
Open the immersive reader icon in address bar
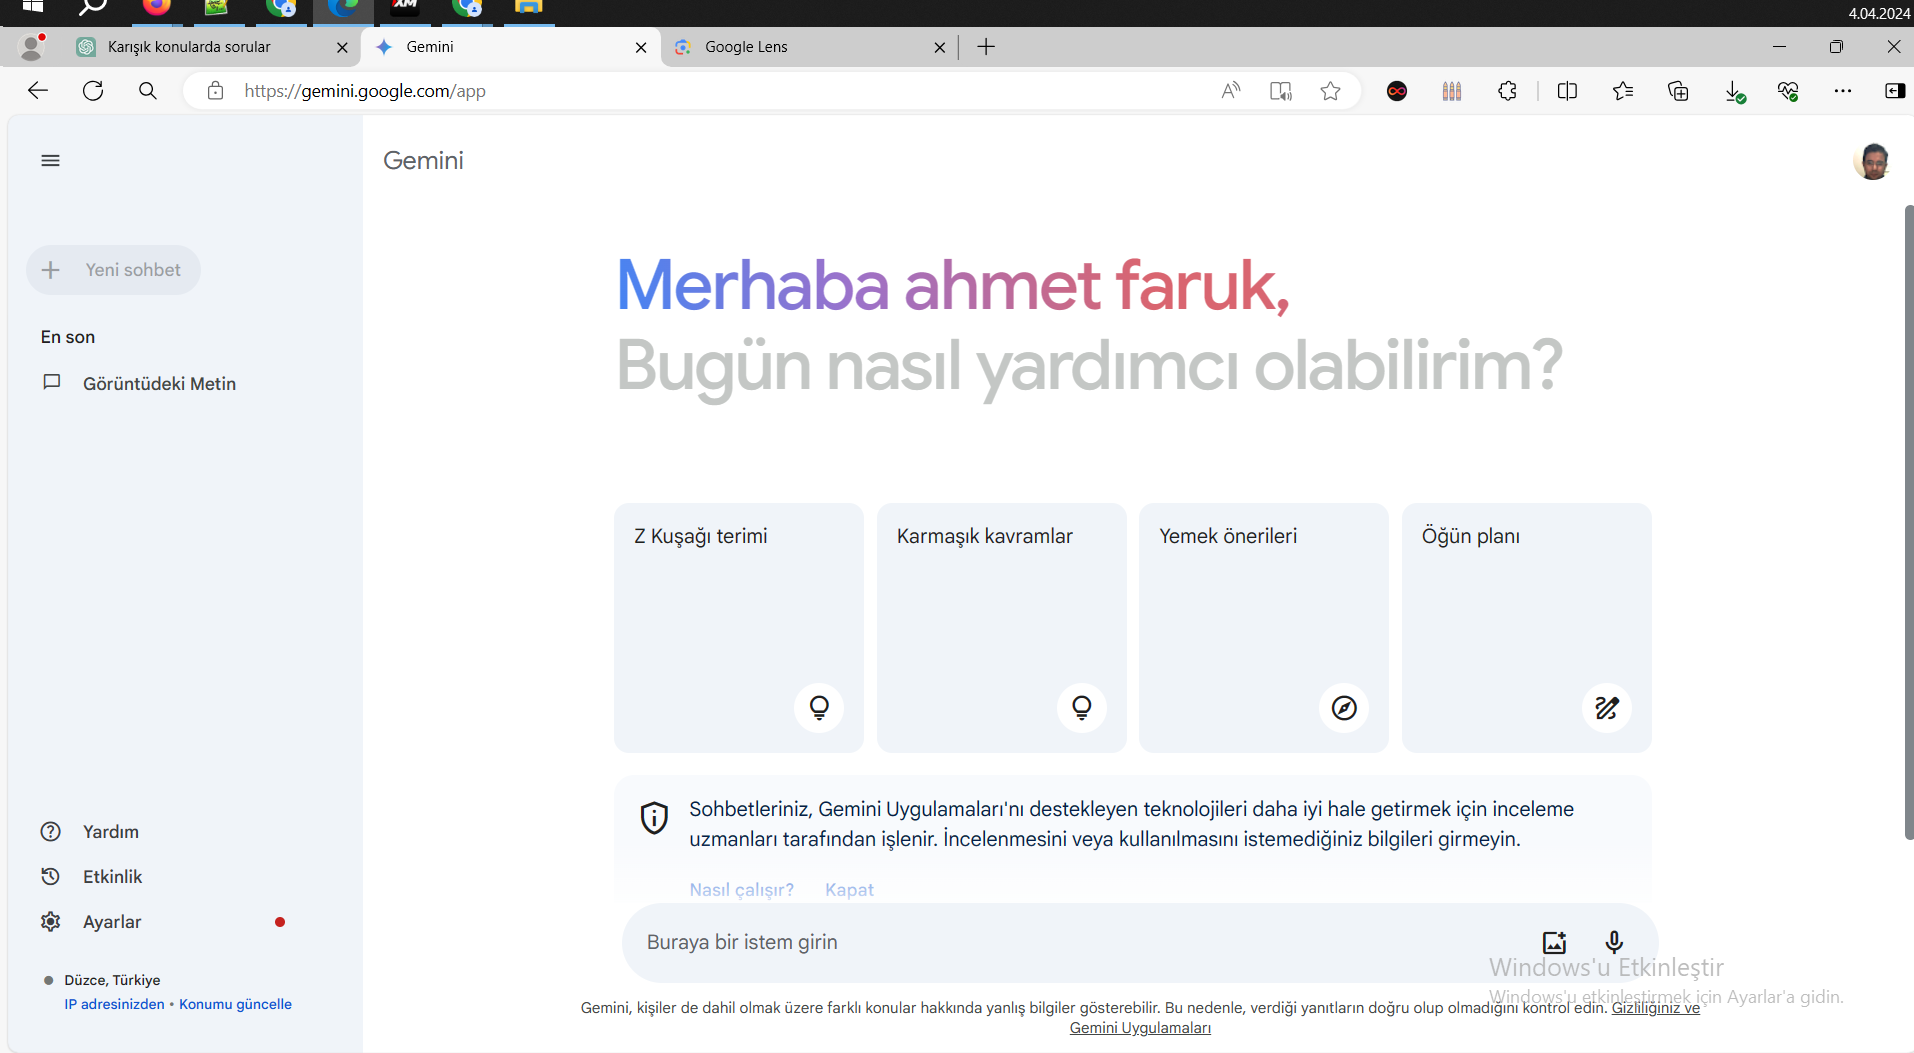click(x=1281, y=91)
